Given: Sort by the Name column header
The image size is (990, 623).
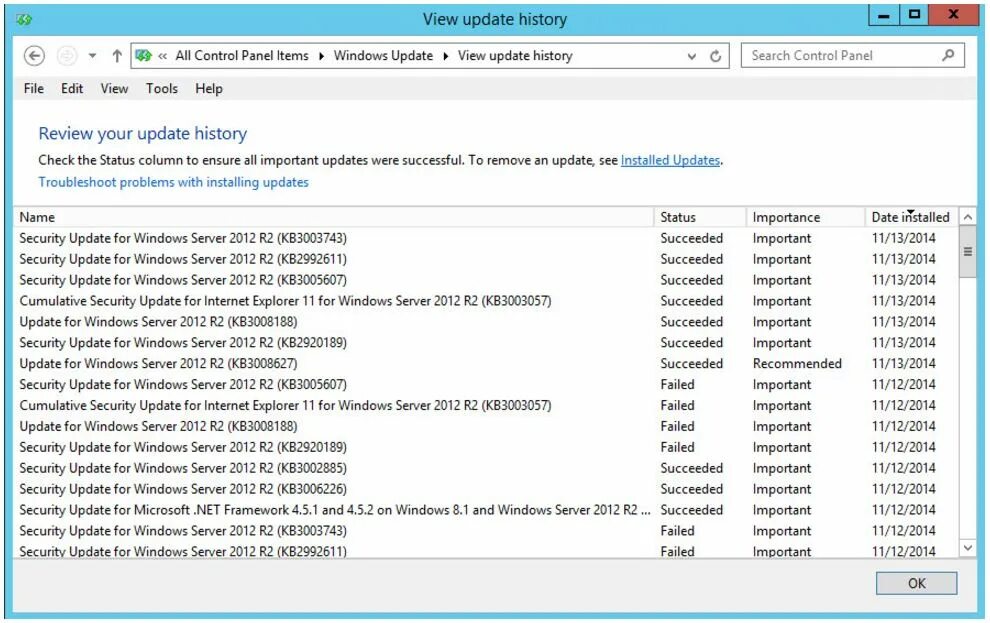Looking at the screenshot, I should pos(333,217).
